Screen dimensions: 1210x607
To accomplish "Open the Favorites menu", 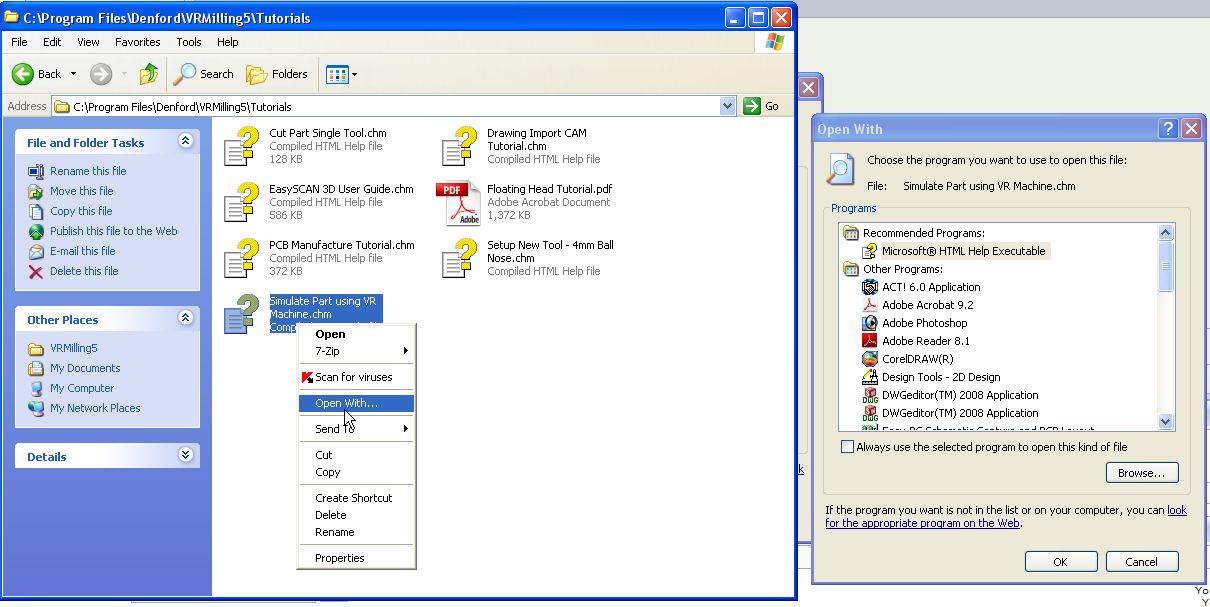I will point(137,42).
